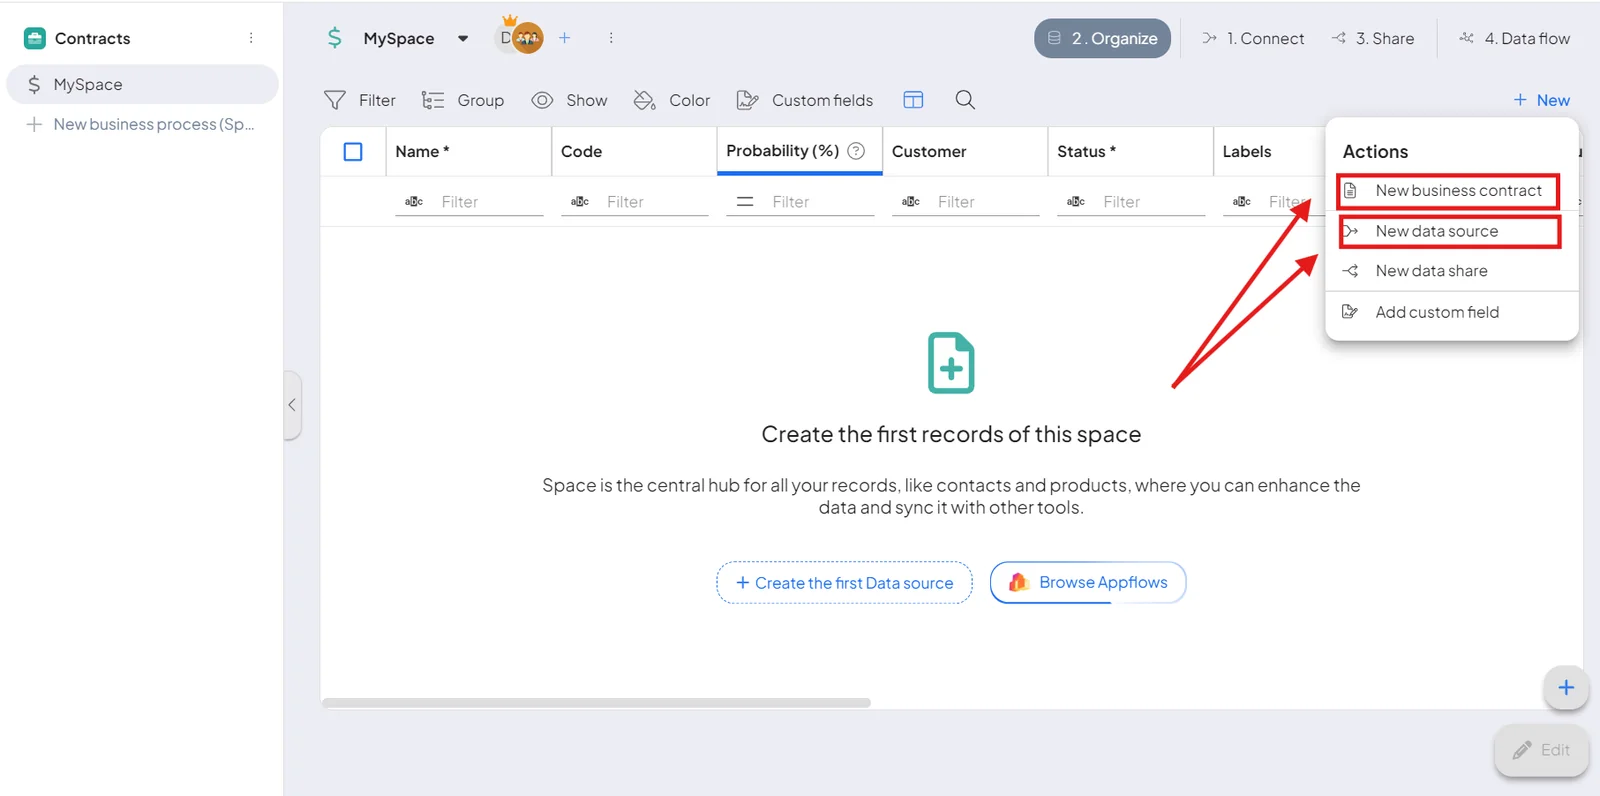Open the Status filter text-operator icon
The width and height of the screenshot is (1600, 796).
tap(1076, 202)
